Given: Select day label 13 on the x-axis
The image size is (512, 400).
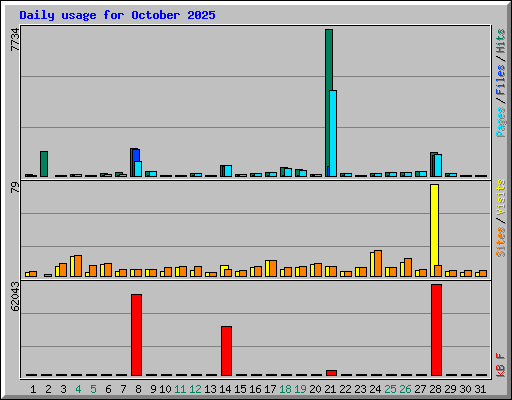Looking at the screenshot, I should (210, 389).
